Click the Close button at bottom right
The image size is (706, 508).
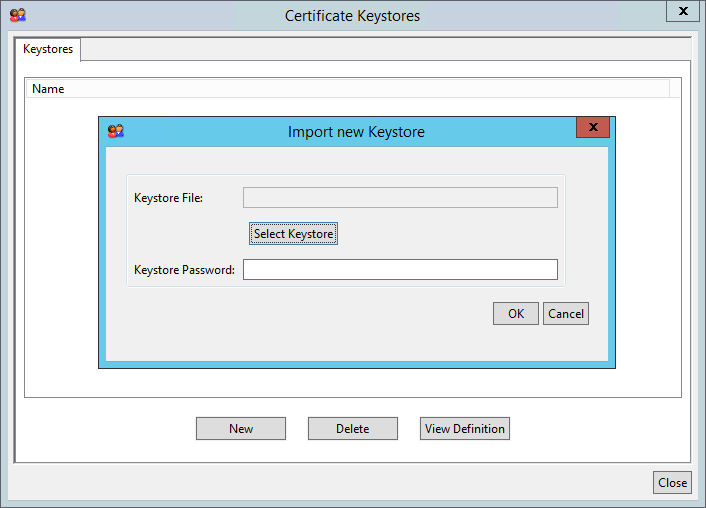672,483
